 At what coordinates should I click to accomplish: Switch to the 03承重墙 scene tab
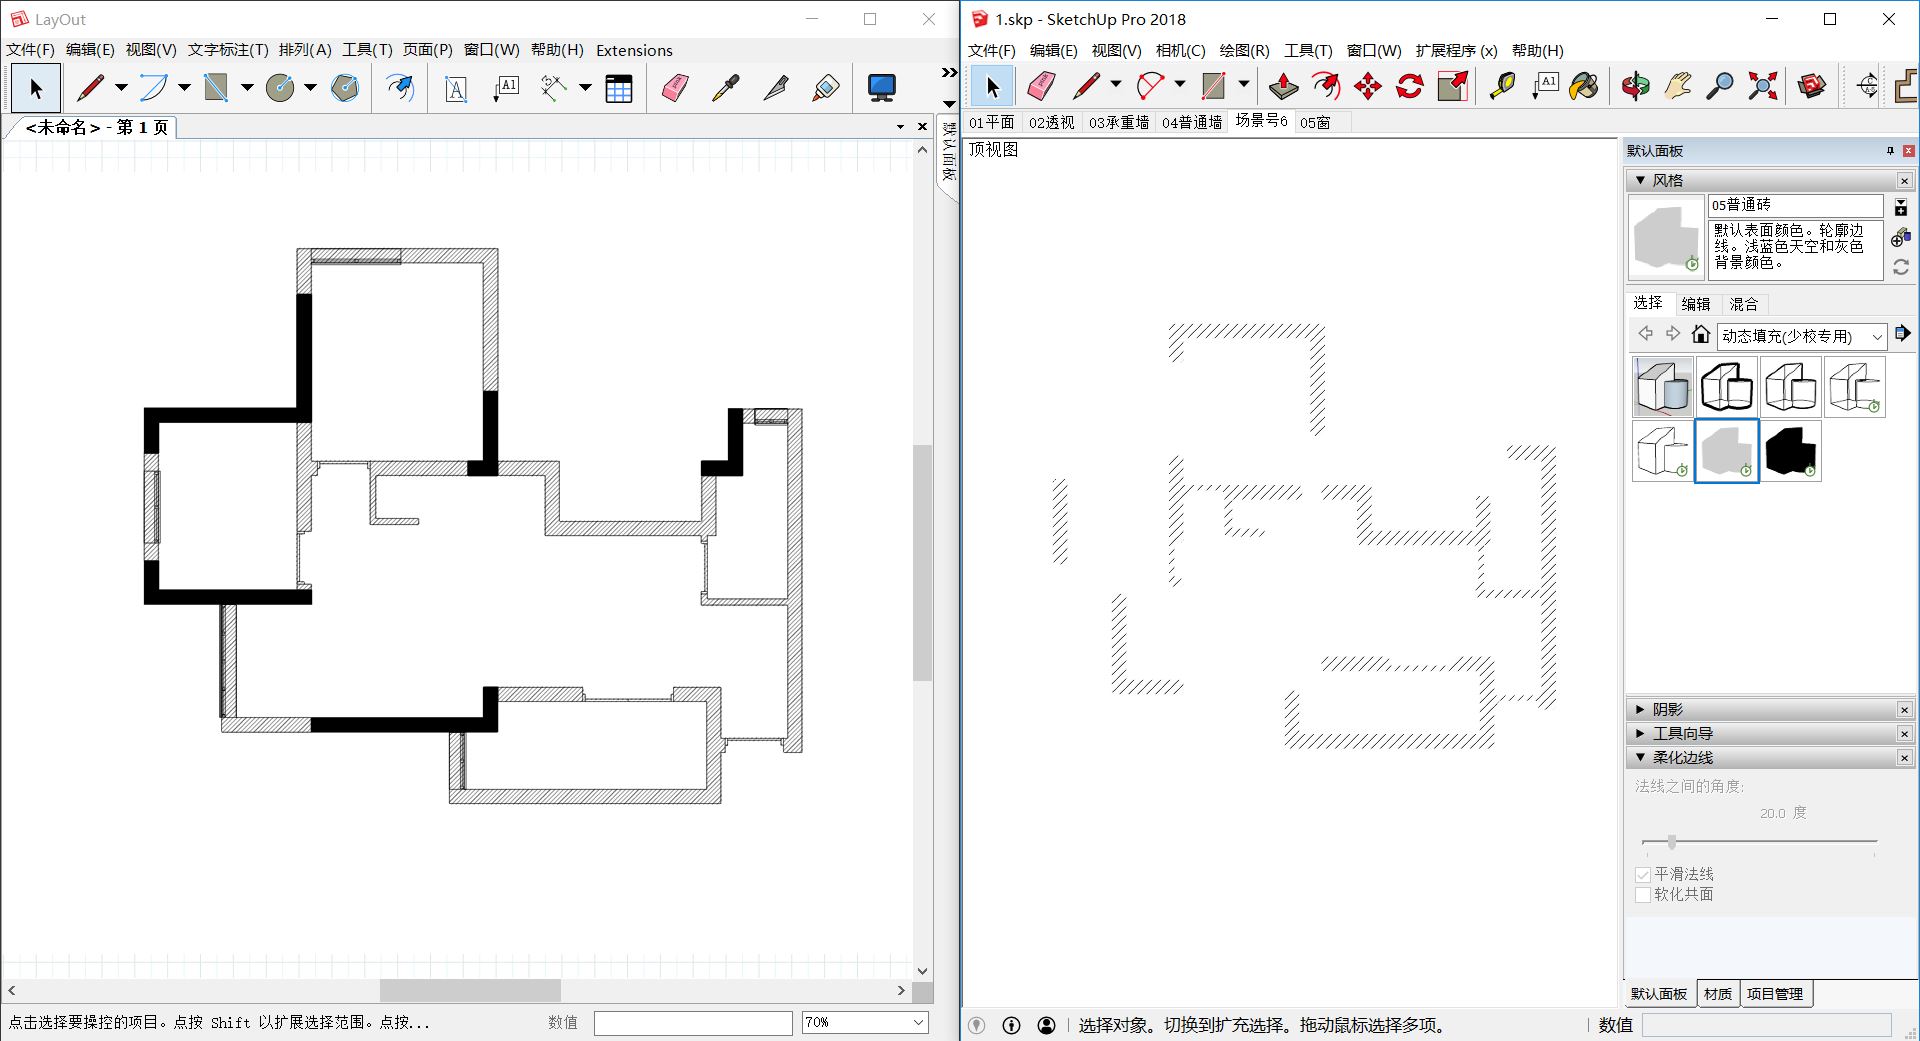[x=1118, y=122]
